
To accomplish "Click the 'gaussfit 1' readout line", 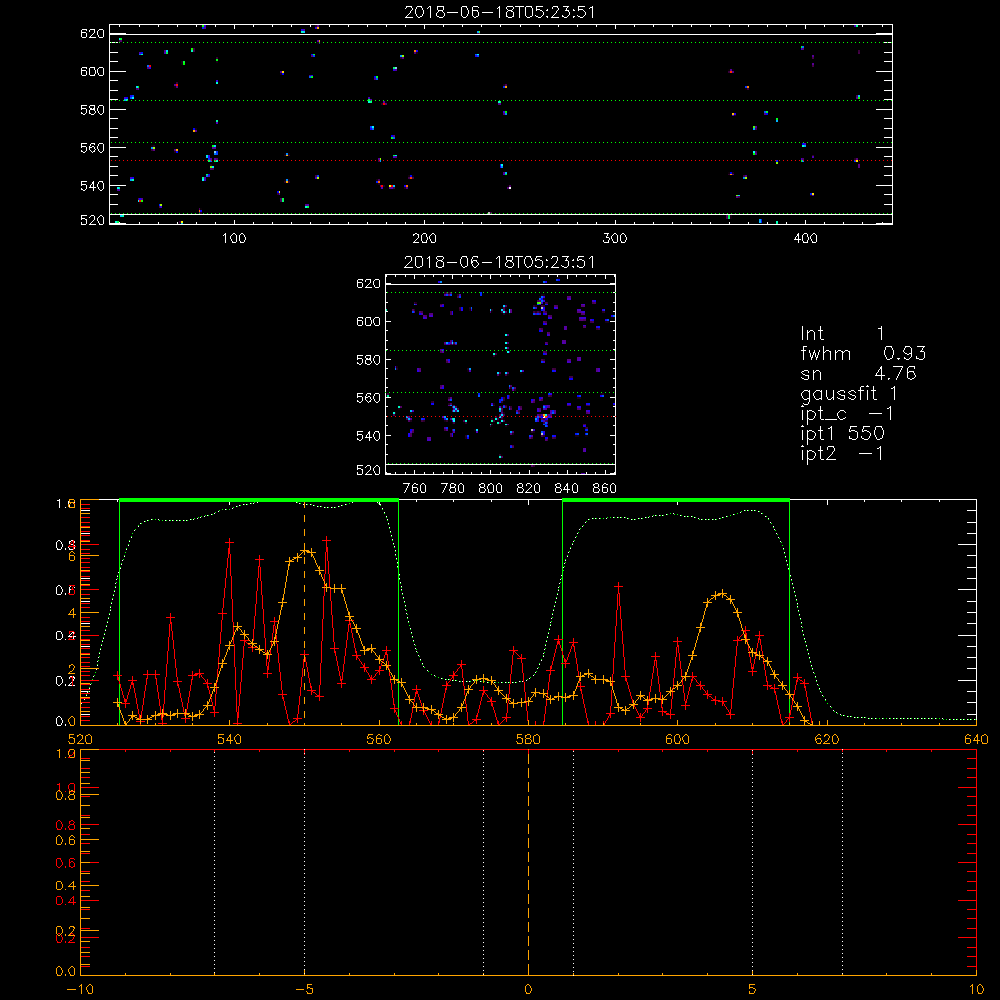I will (849, 393).
